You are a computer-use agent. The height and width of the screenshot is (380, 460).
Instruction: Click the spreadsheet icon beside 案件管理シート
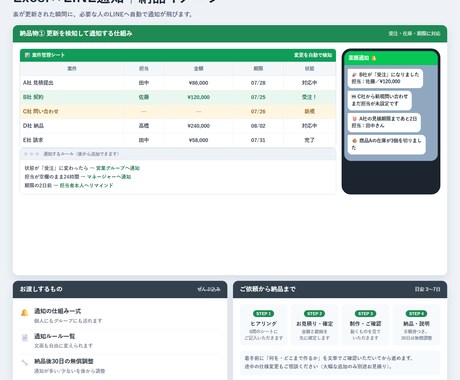pos(27,55)
